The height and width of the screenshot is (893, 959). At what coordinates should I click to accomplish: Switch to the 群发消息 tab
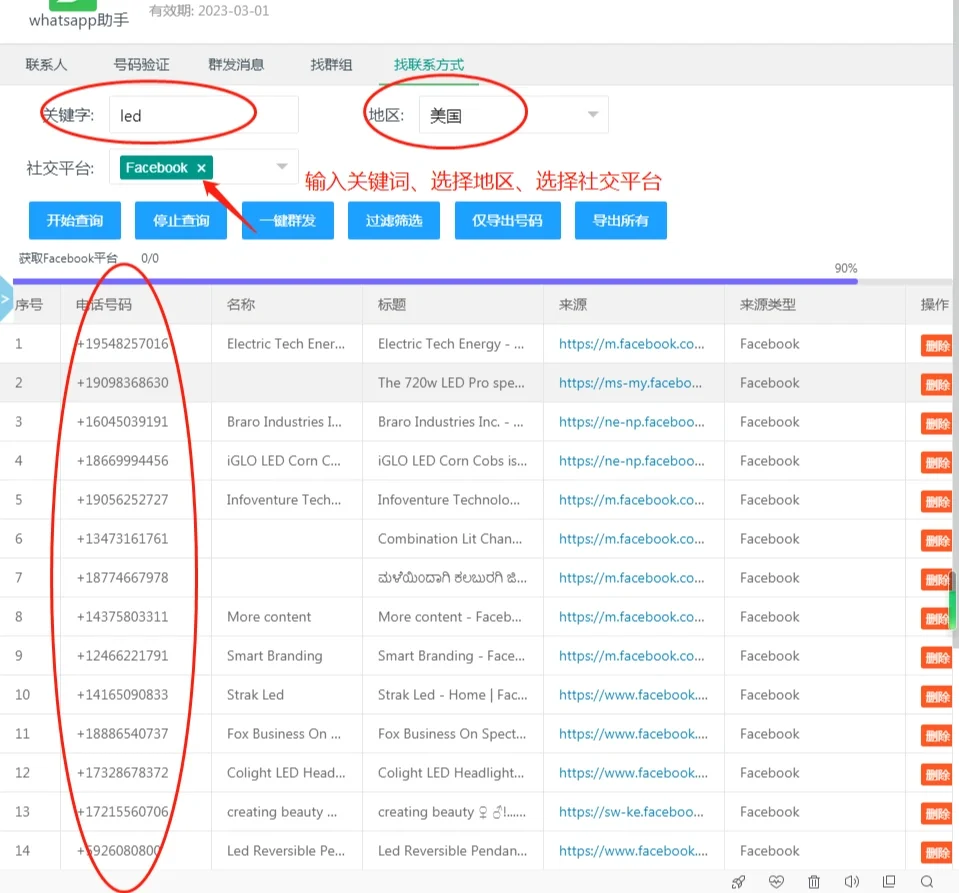(x=236, y=64)
